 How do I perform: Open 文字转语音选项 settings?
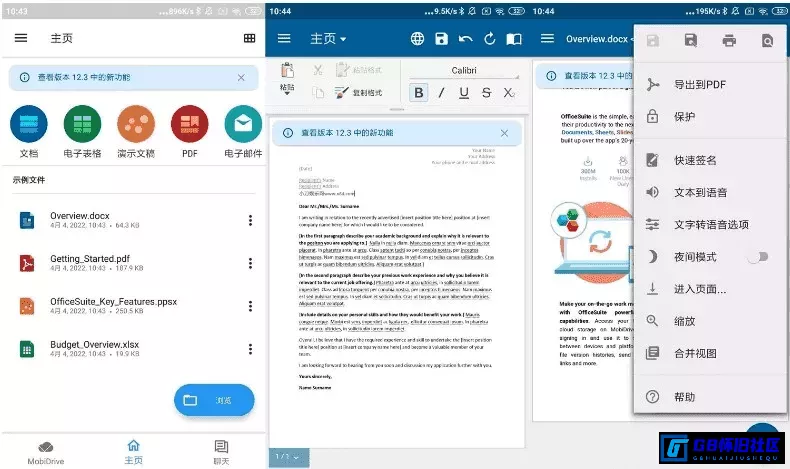(710, 225)
